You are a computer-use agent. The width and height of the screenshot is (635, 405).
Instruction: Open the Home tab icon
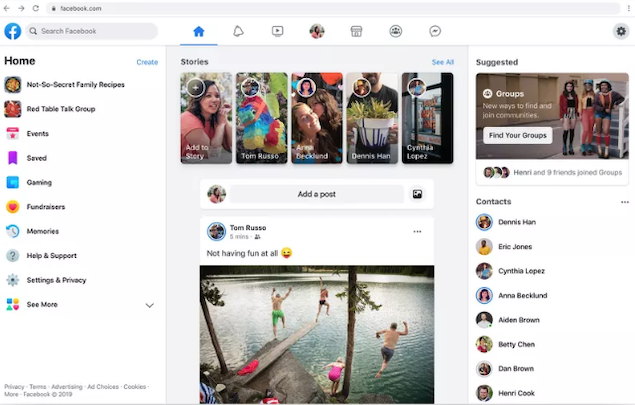[x=198, y=31]
